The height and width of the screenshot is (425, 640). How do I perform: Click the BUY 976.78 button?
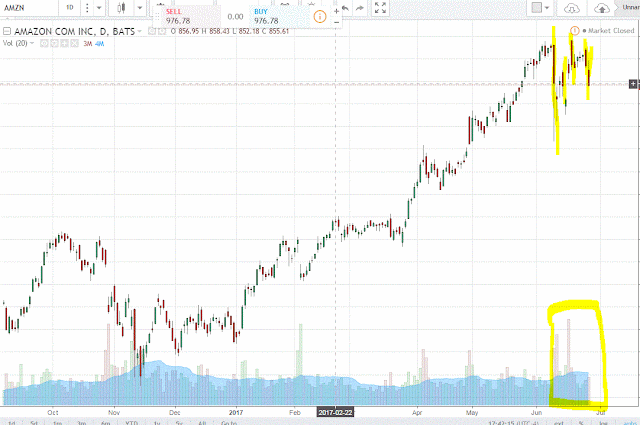click(280, 16)
